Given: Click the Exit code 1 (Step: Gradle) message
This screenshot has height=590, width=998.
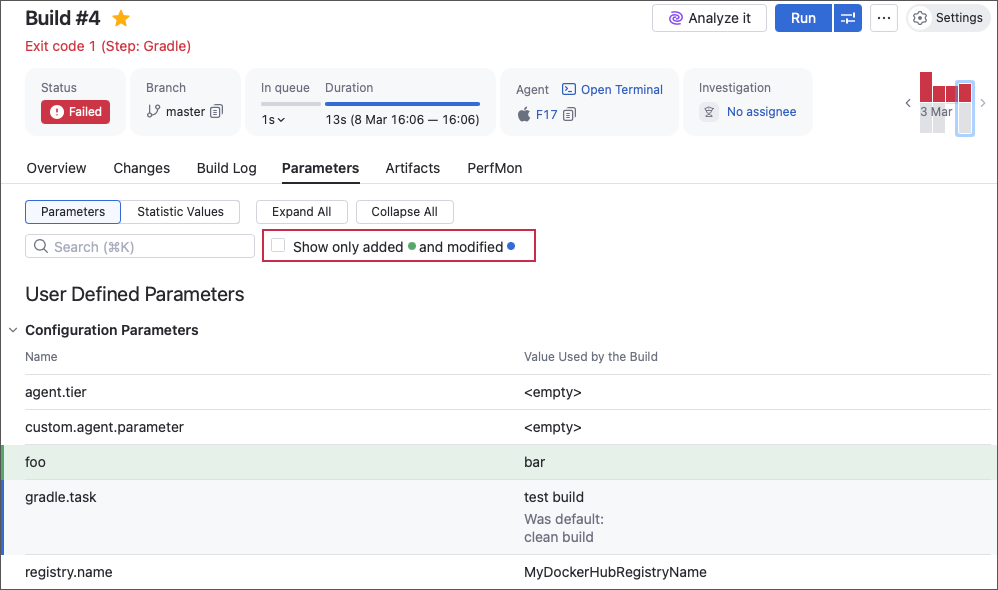Looking at the screenshot, I should (x=108, y=46).
